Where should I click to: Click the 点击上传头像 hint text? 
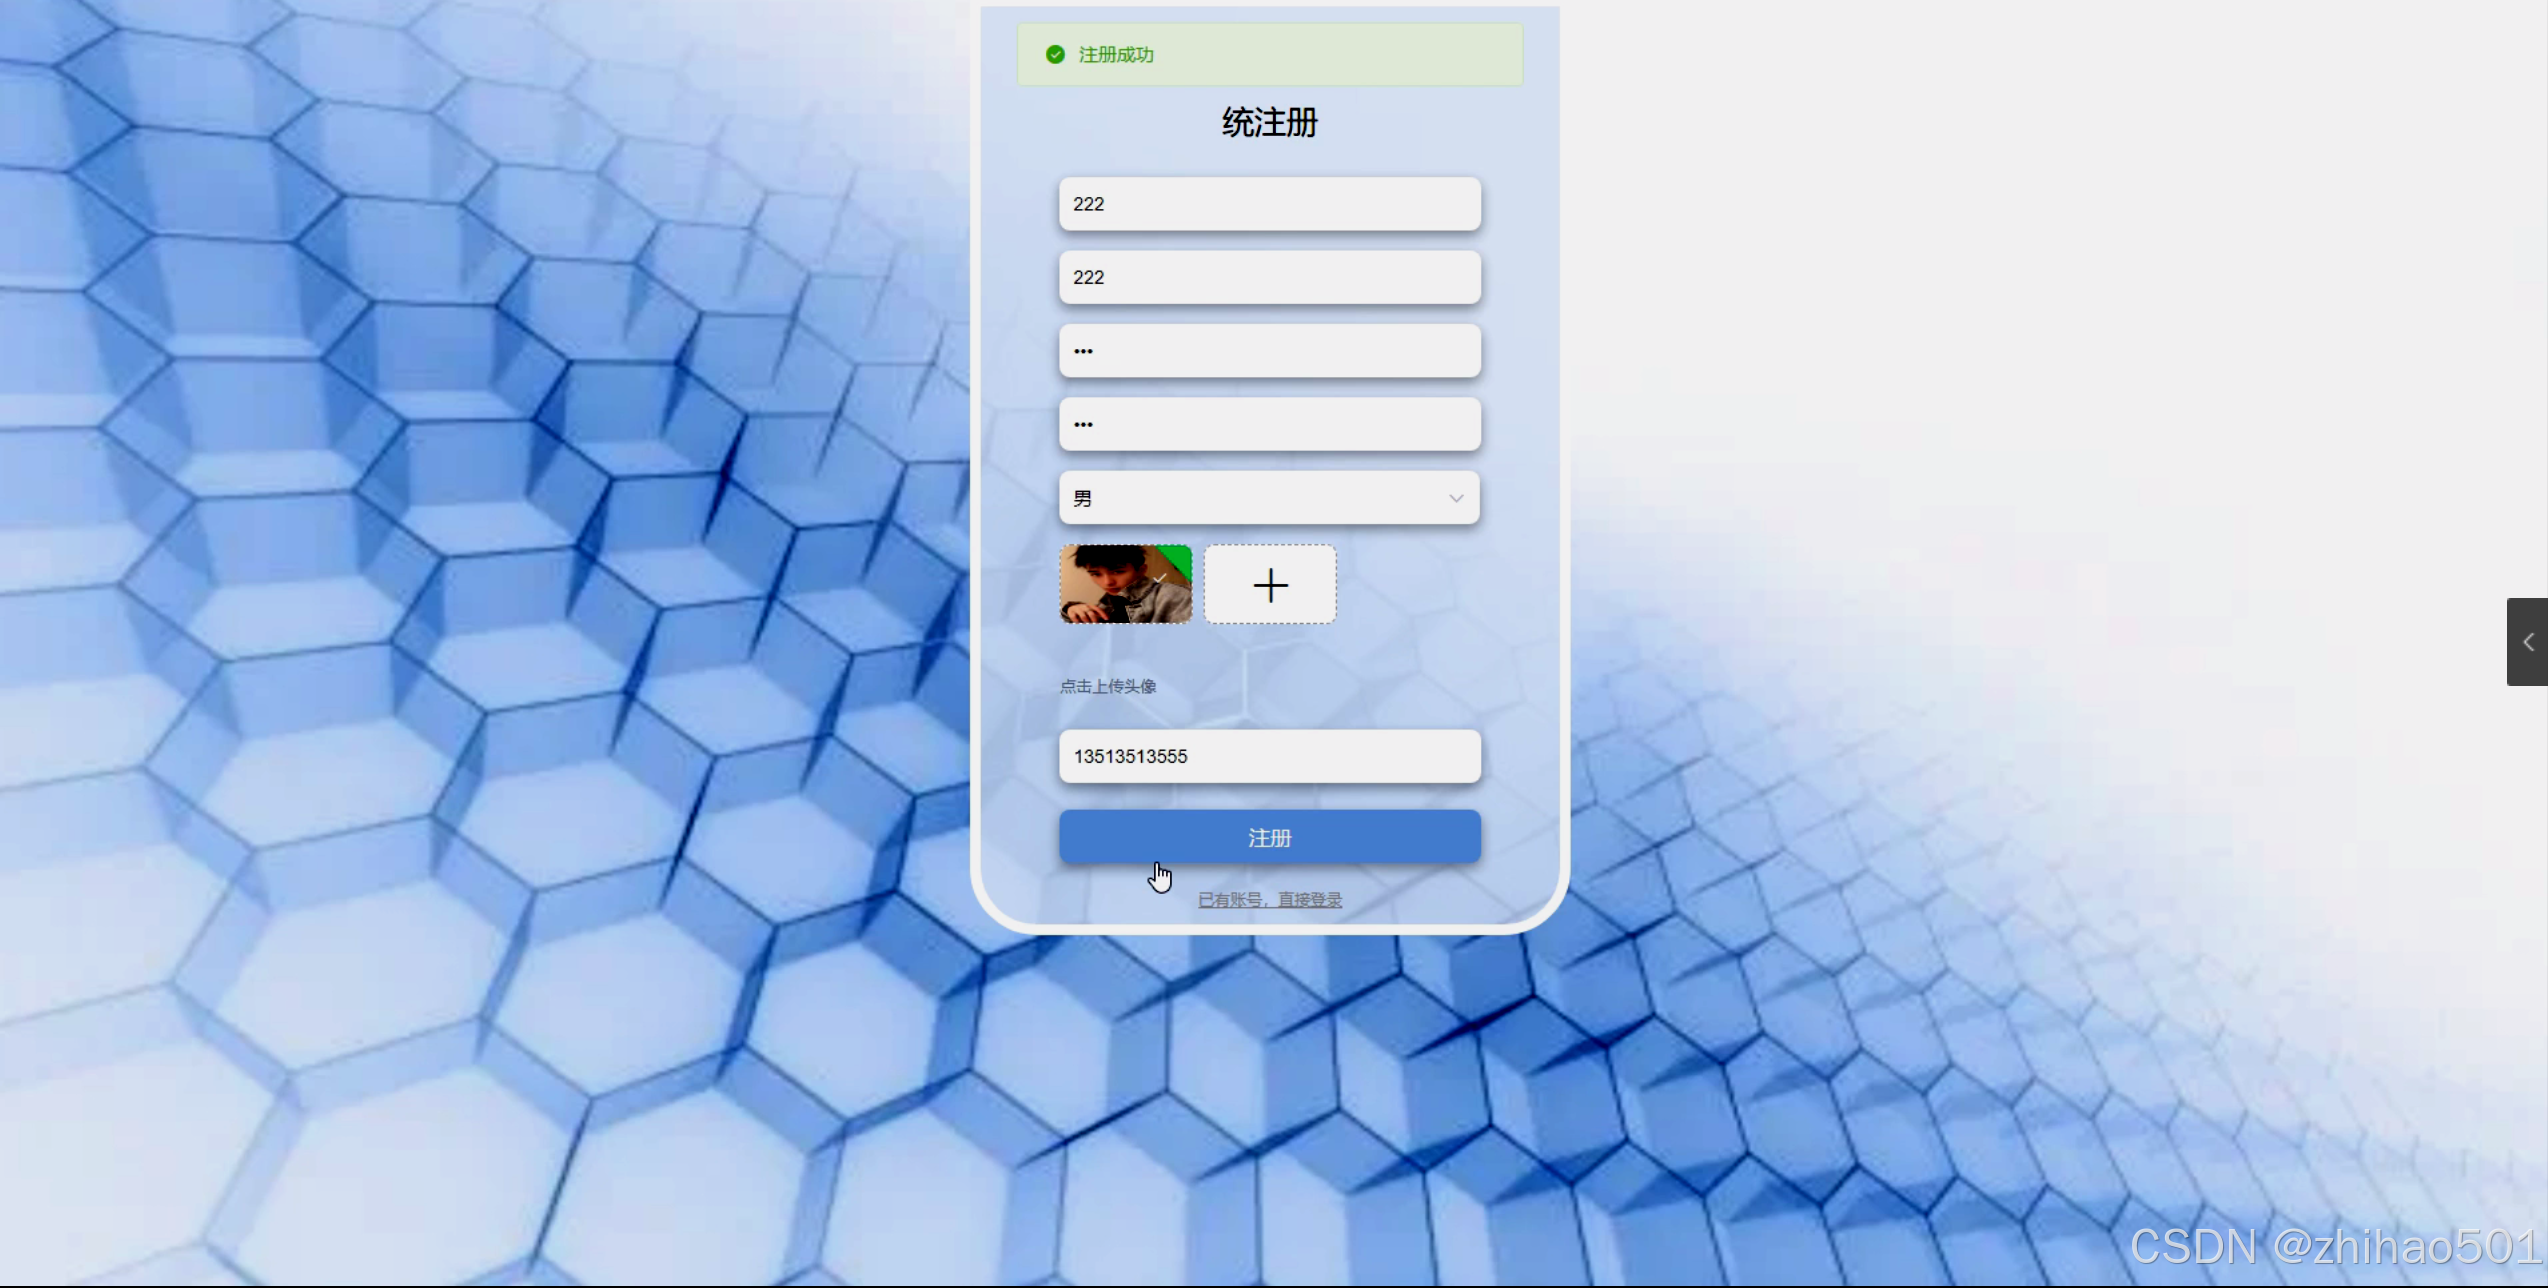[1108, 686]
